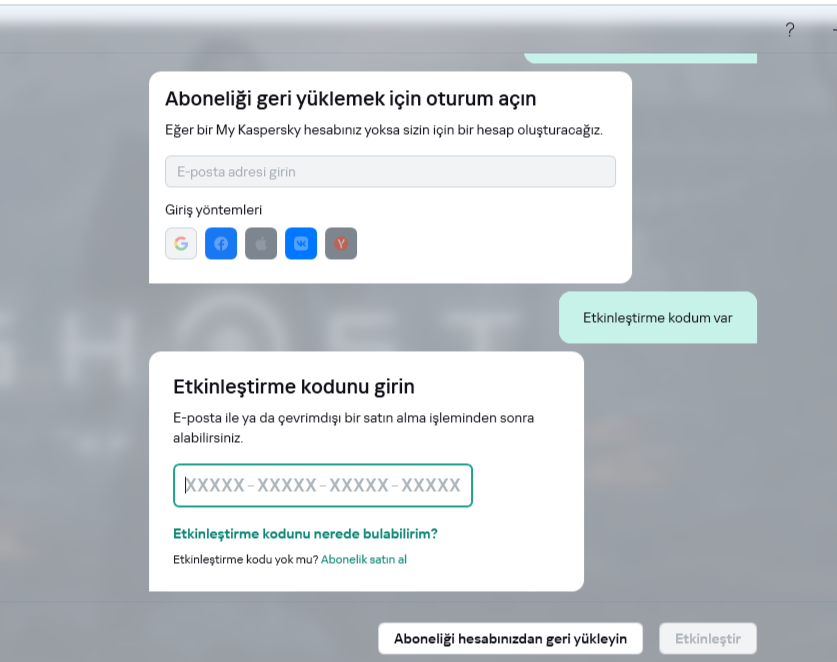
Task: Click the grayed-out Apple login method
Action: pos(261,243)
